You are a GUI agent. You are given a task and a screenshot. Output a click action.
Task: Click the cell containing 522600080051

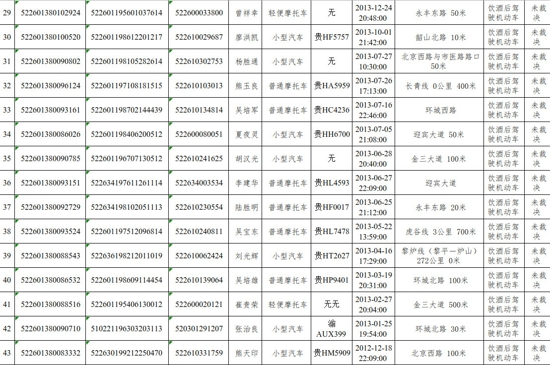pyautogui.click(x=199, y=134)
